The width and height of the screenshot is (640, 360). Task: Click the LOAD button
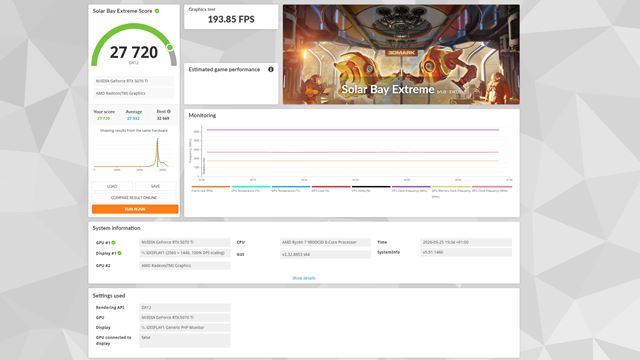point(112,186)
